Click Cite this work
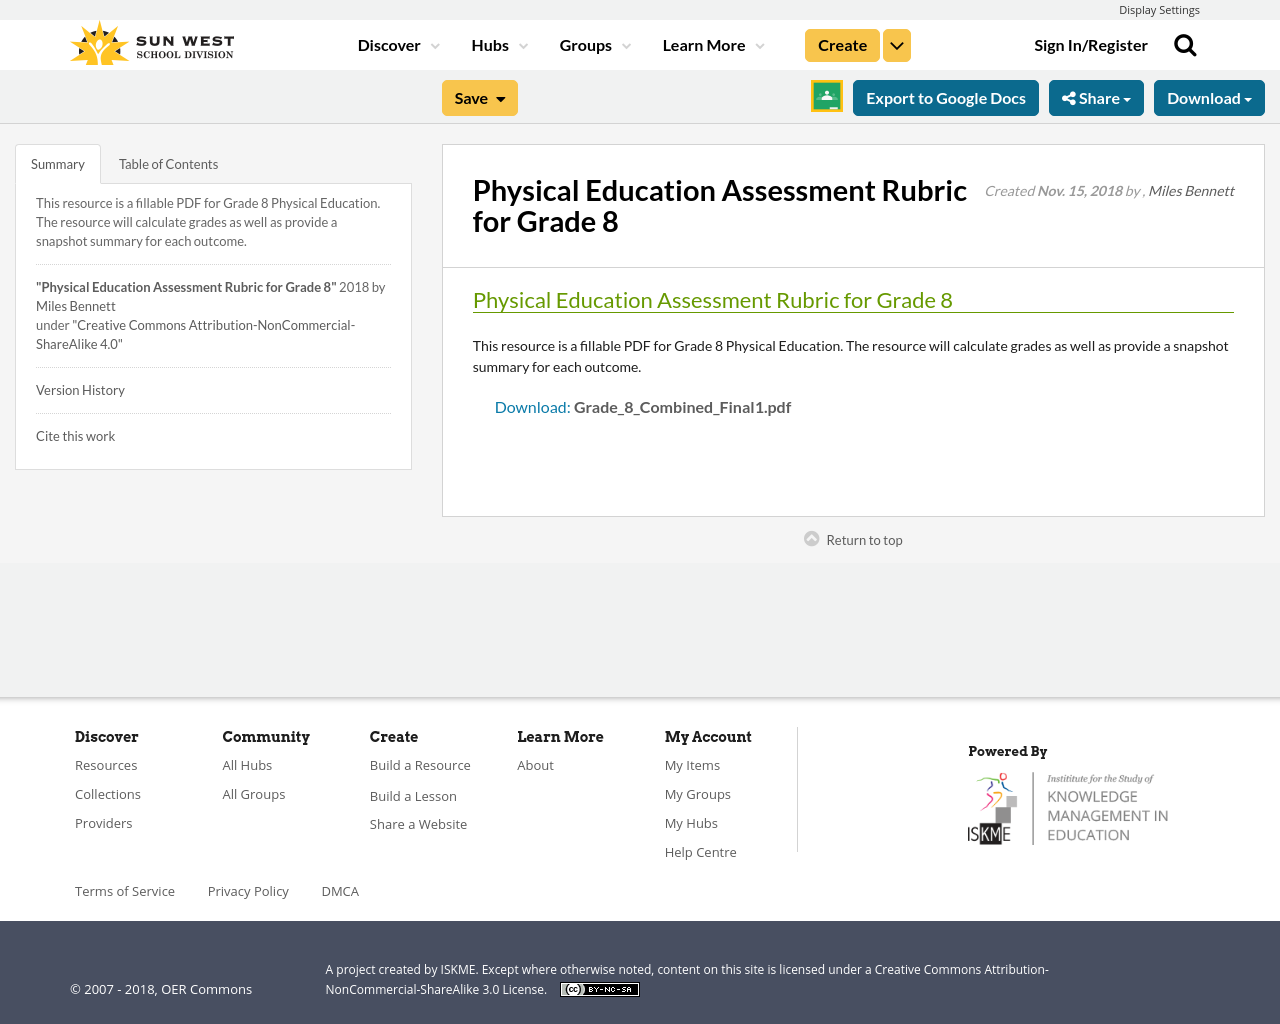 point(75,435)
